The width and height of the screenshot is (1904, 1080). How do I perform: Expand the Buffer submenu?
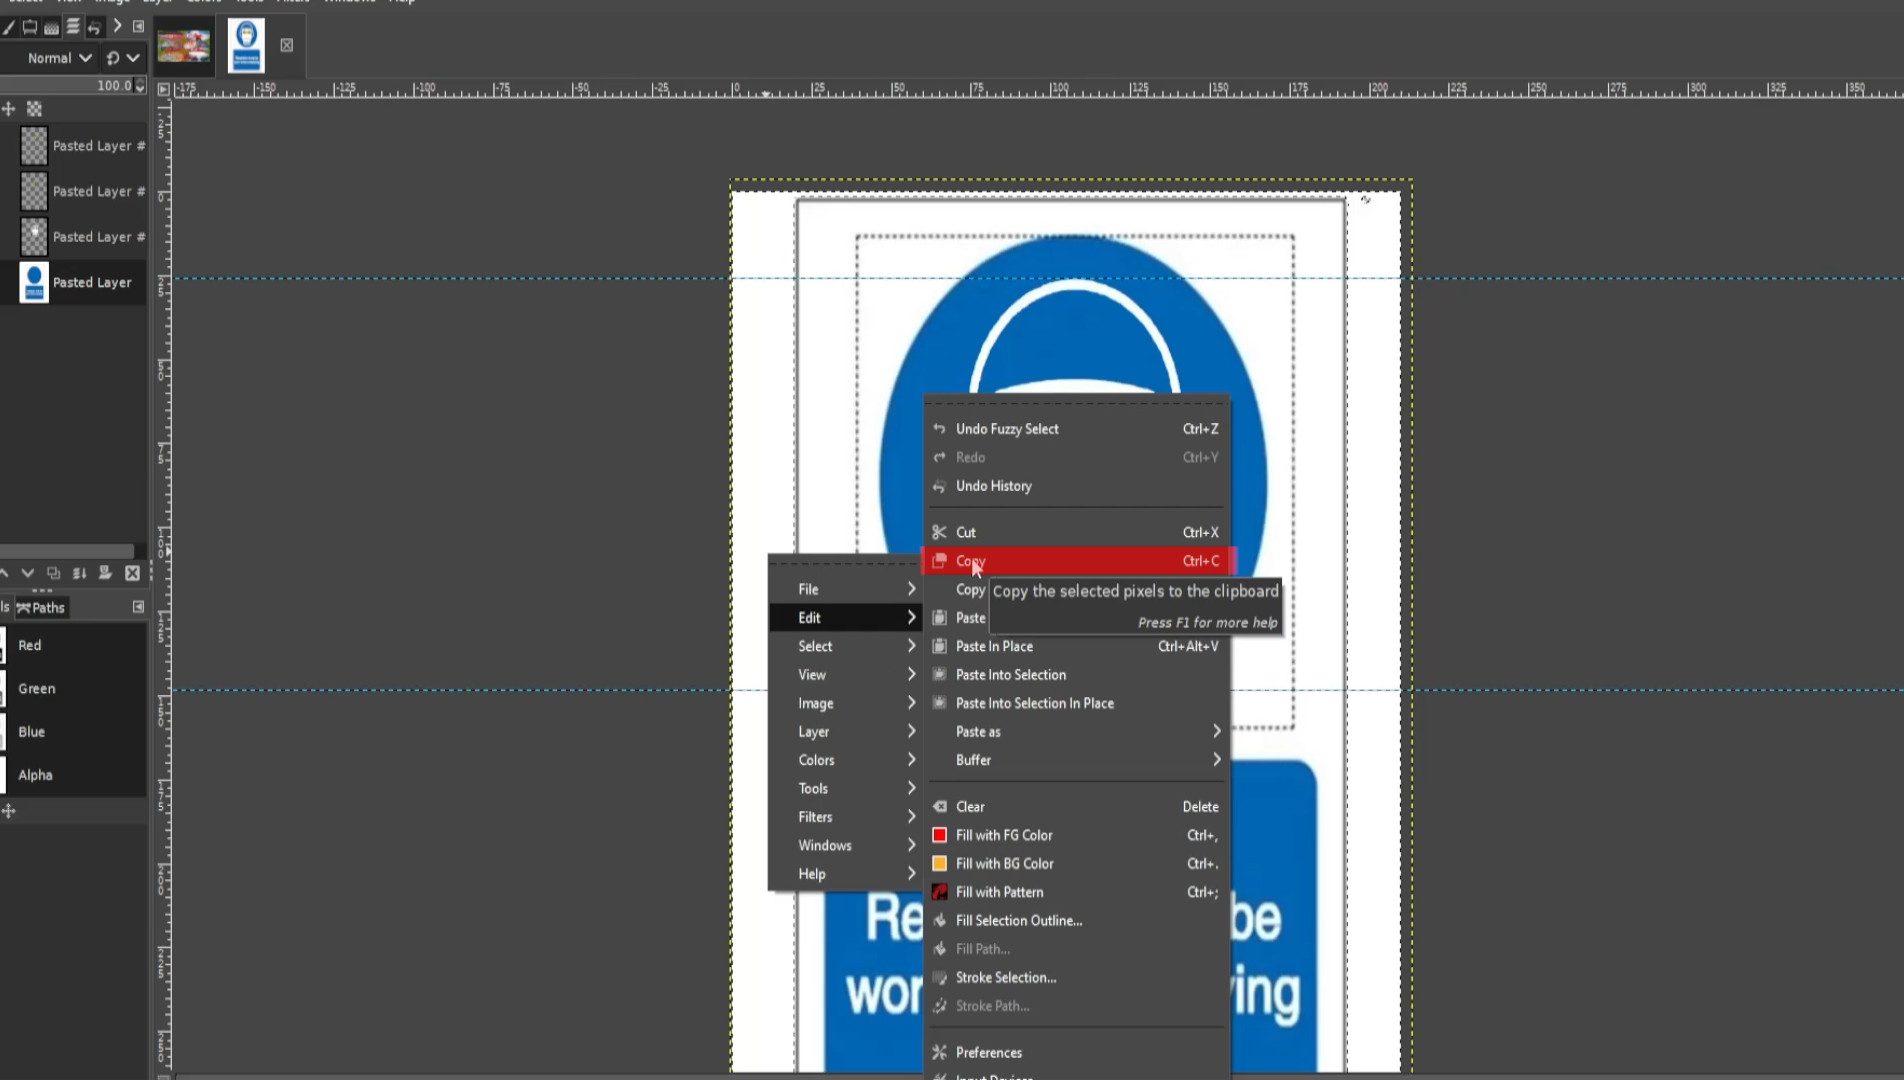coord(1076,761)
